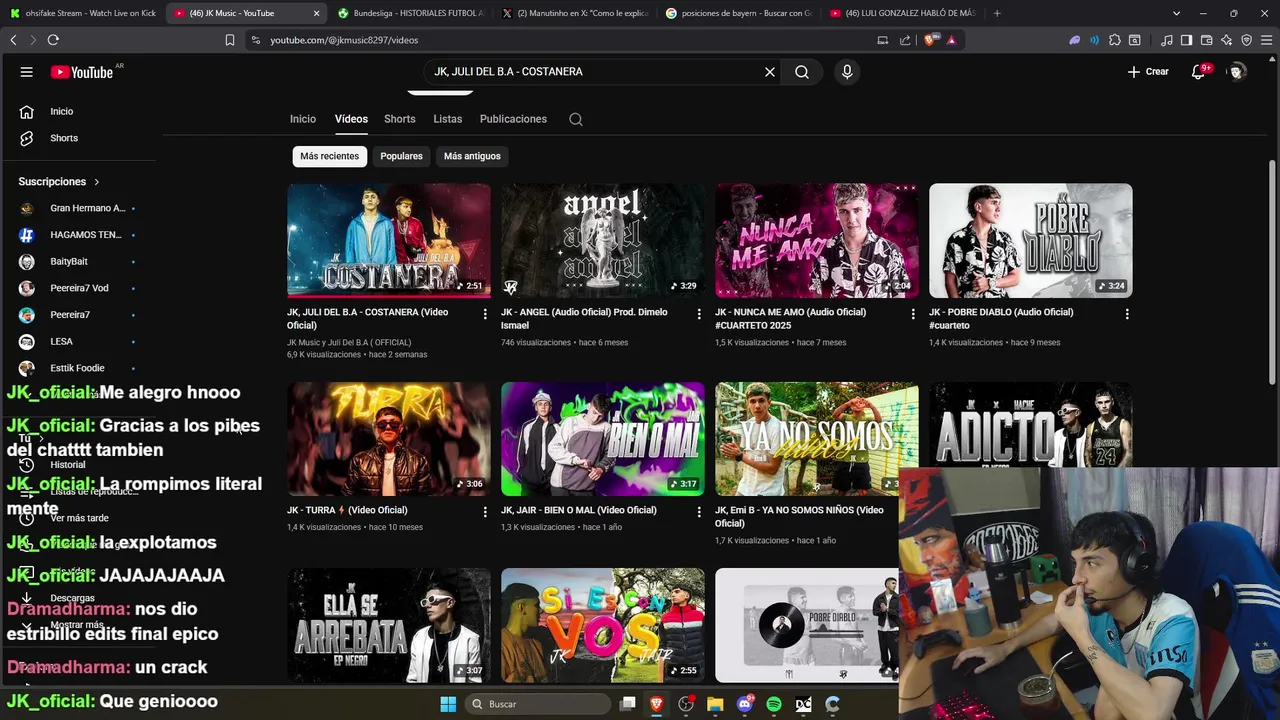Open Brave Rewards triangle icon

pyautogui.click(x=951, y=40)
